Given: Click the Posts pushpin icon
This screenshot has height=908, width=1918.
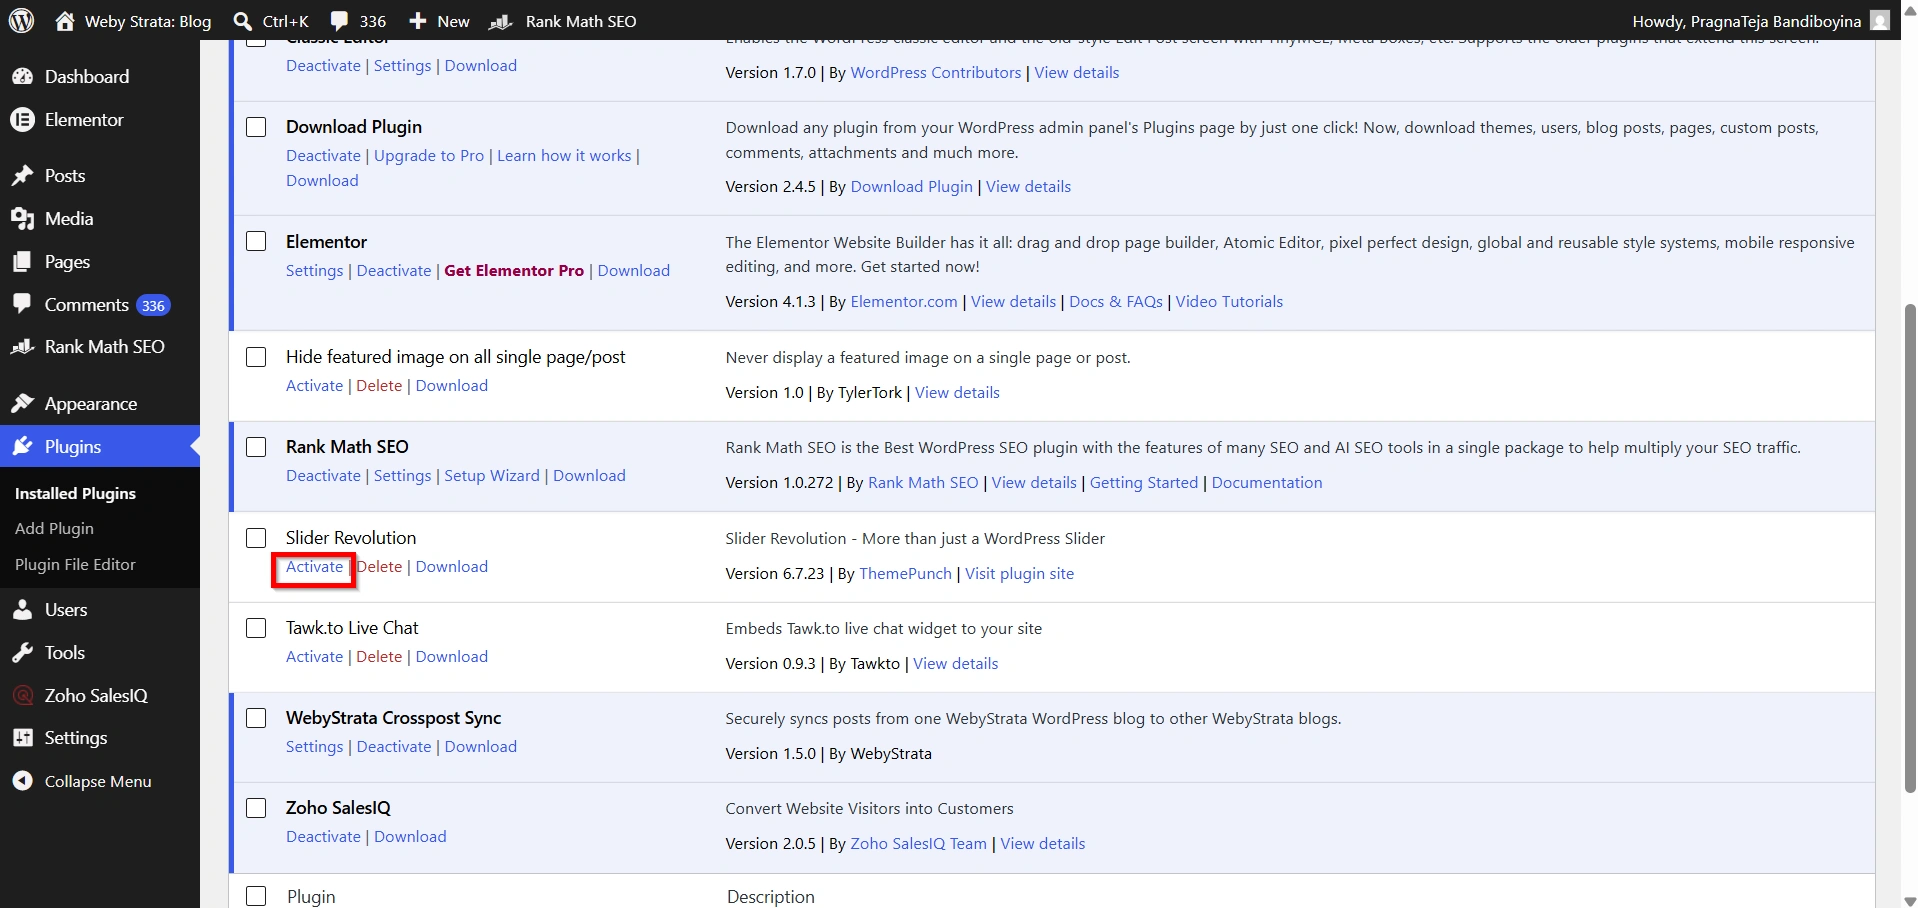Looking at the screenshot, I should 23,176.
